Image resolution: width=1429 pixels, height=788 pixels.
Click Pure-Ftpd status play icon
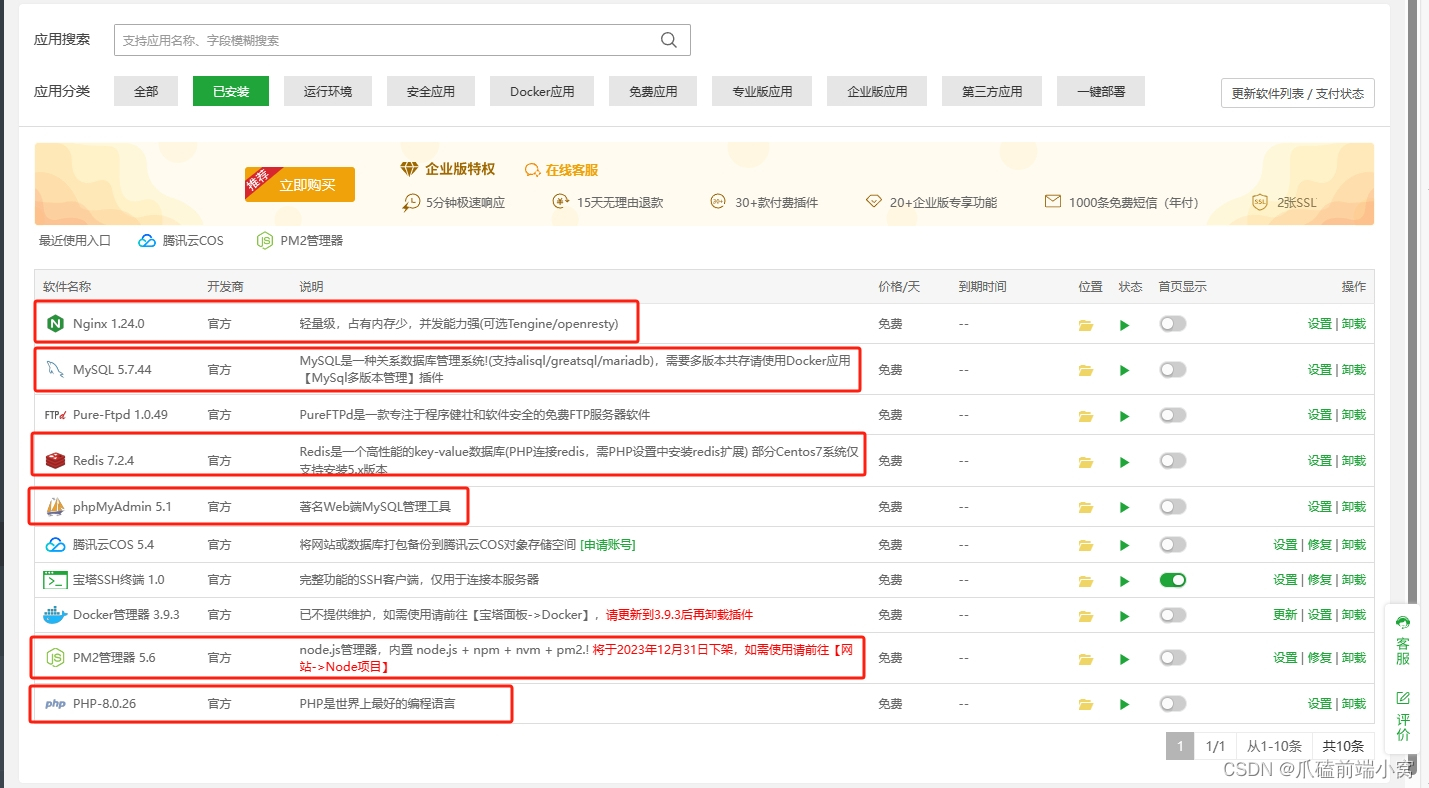(x=1125, y=415)
